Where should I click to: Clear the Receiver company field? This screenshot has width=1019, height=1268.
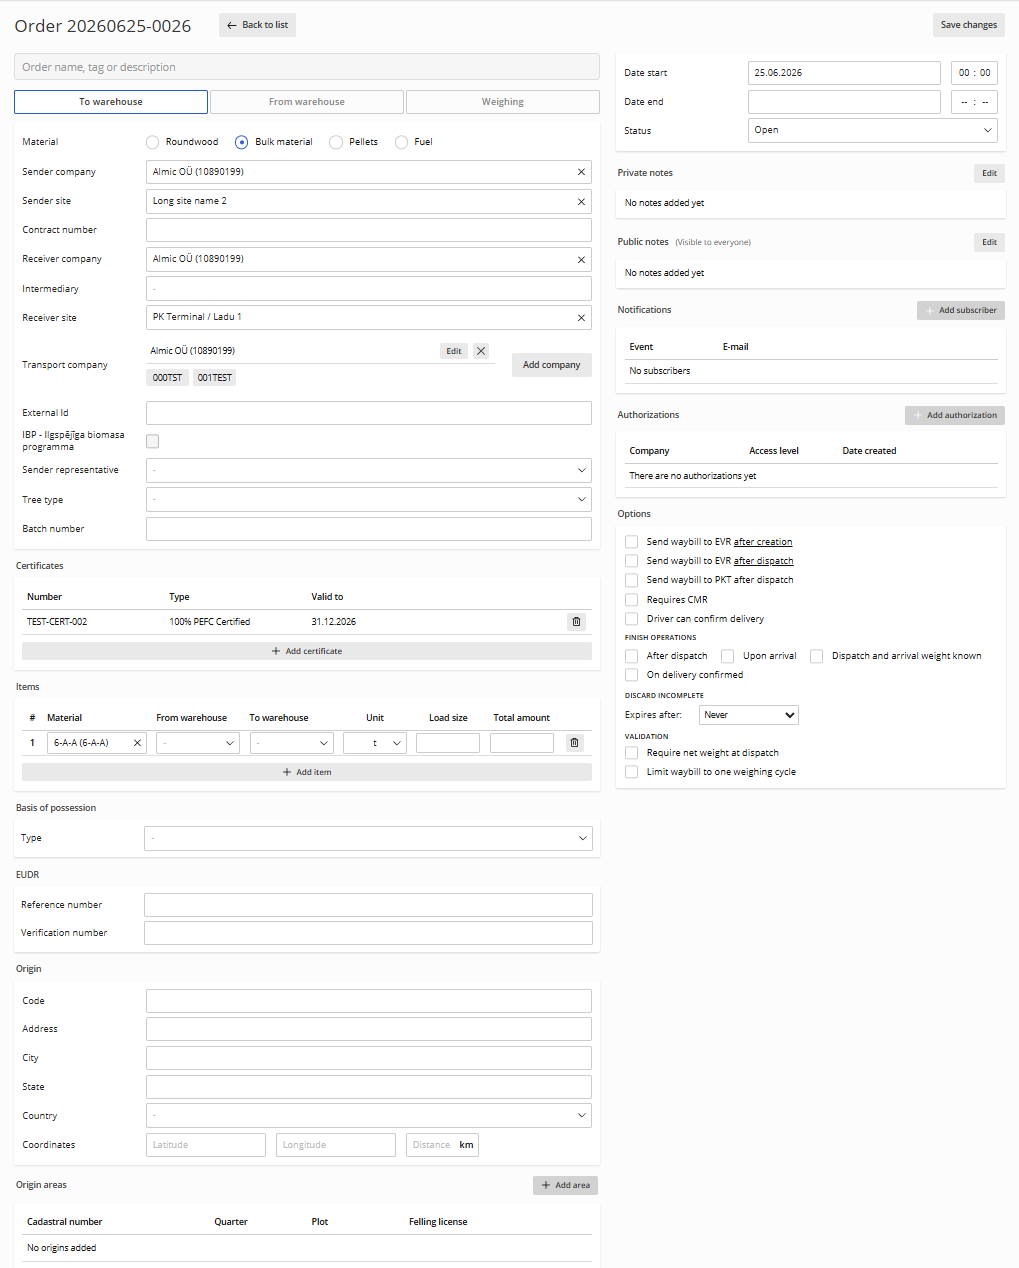point(581,260)
